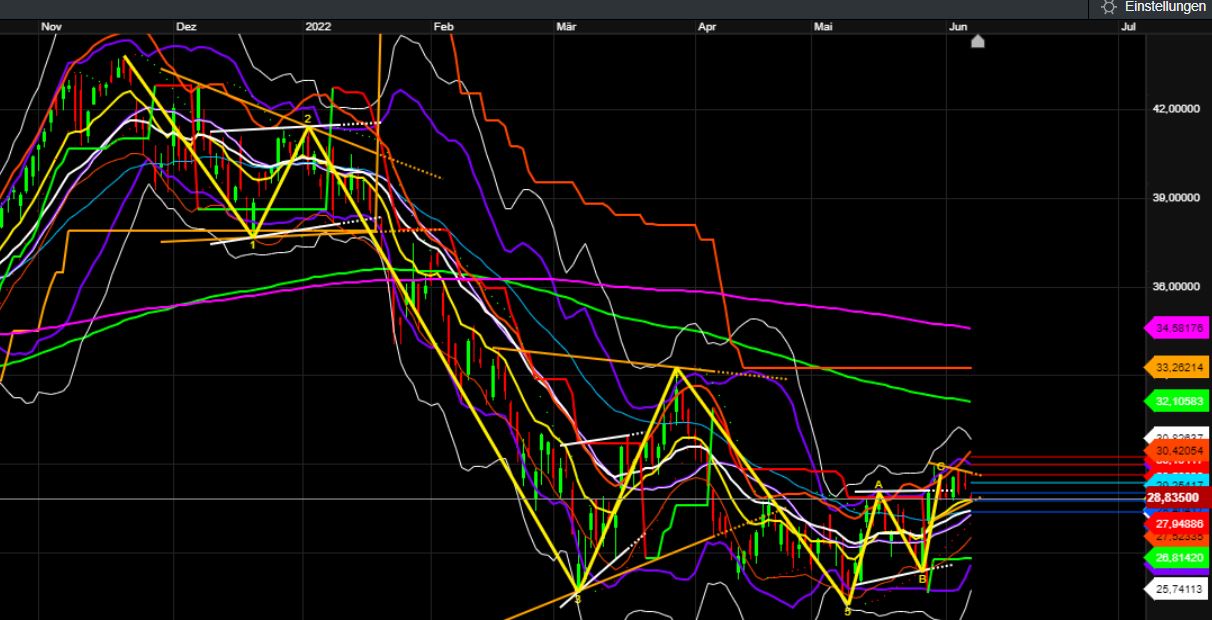This screenshot has width=1212, height=620.
Task: Click the 39,00000 price axis label
Action: pos(1174,197)
